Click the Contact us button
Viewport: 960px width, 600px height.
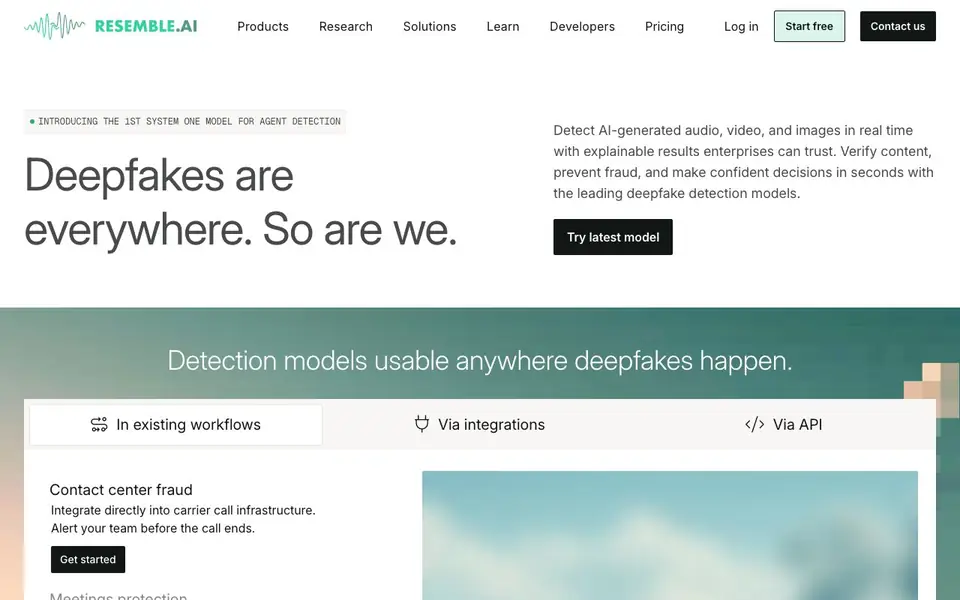pyautogui.click(x=898, y=26)
